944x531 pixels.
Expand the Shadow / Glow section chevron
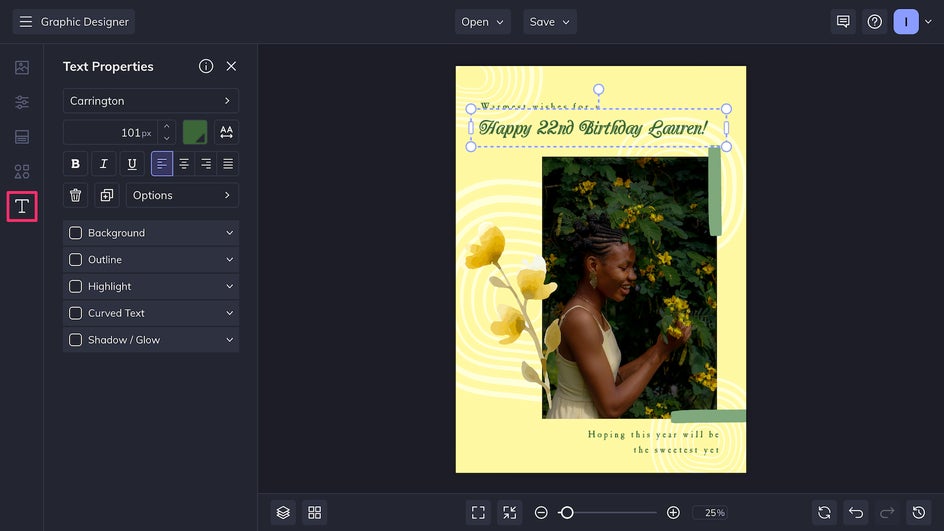[229, 340]
